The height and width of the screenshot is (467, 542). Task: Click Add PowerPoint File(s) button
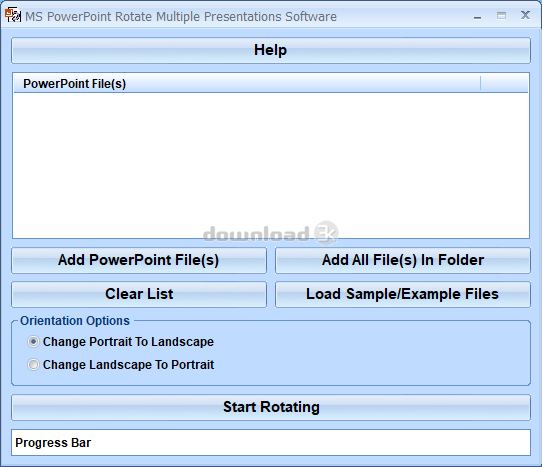(139, 260)
